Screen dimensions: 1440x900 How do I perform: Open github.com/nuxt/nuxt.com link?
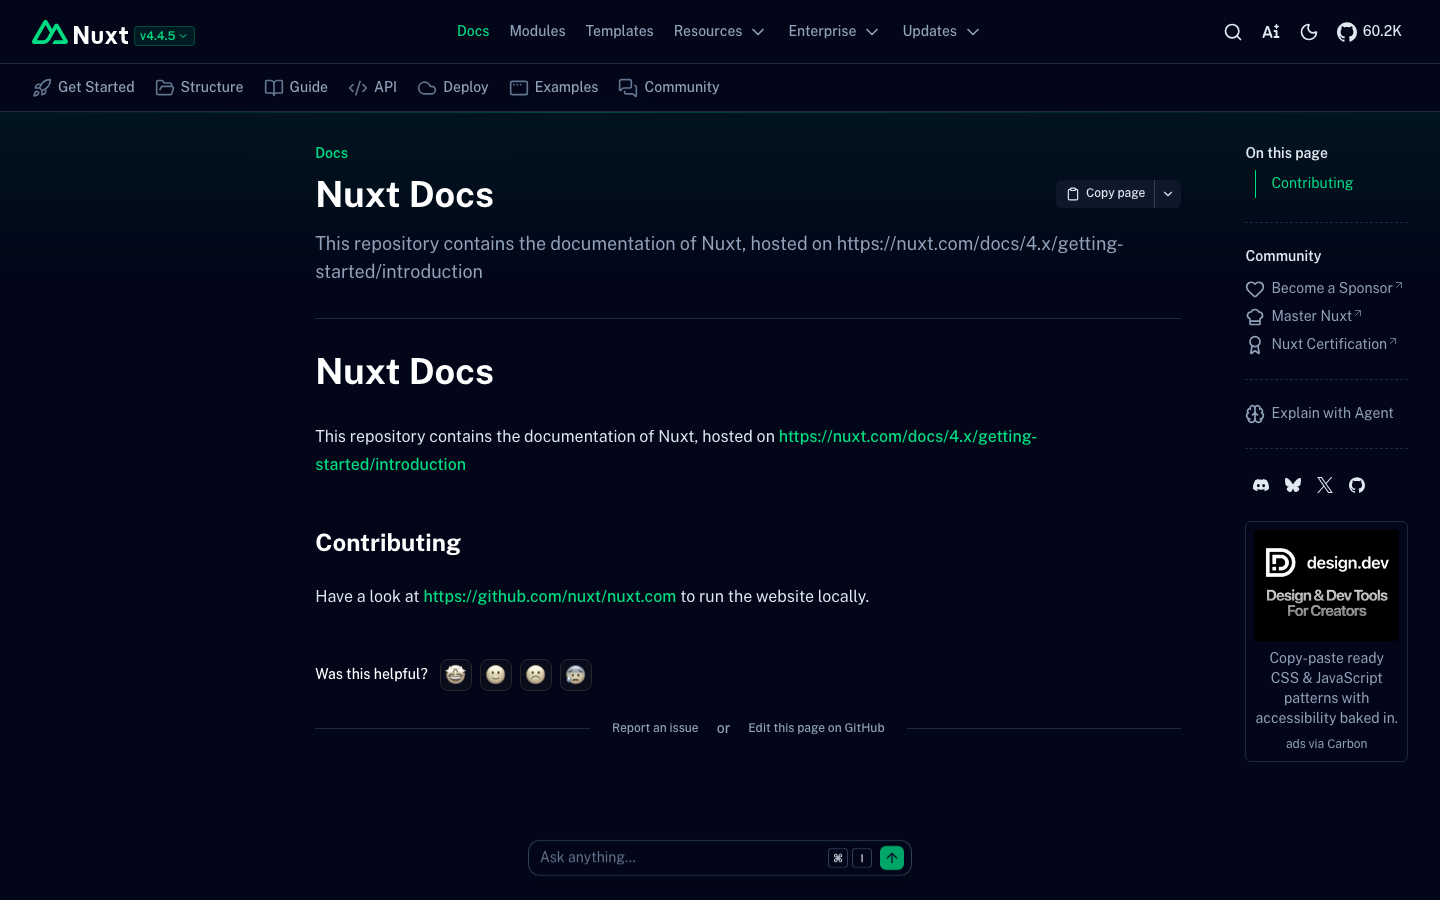pyautogui.click(x=549, y=597)
